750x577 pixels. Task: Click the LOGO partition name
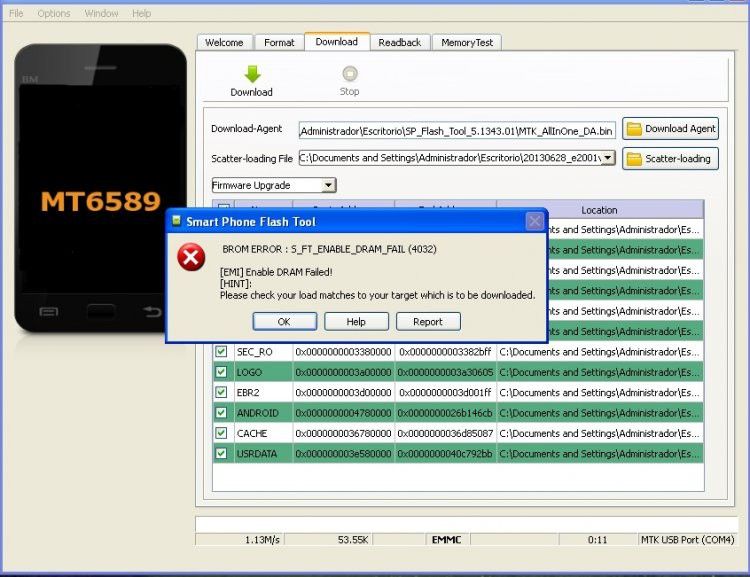point(249,372)
